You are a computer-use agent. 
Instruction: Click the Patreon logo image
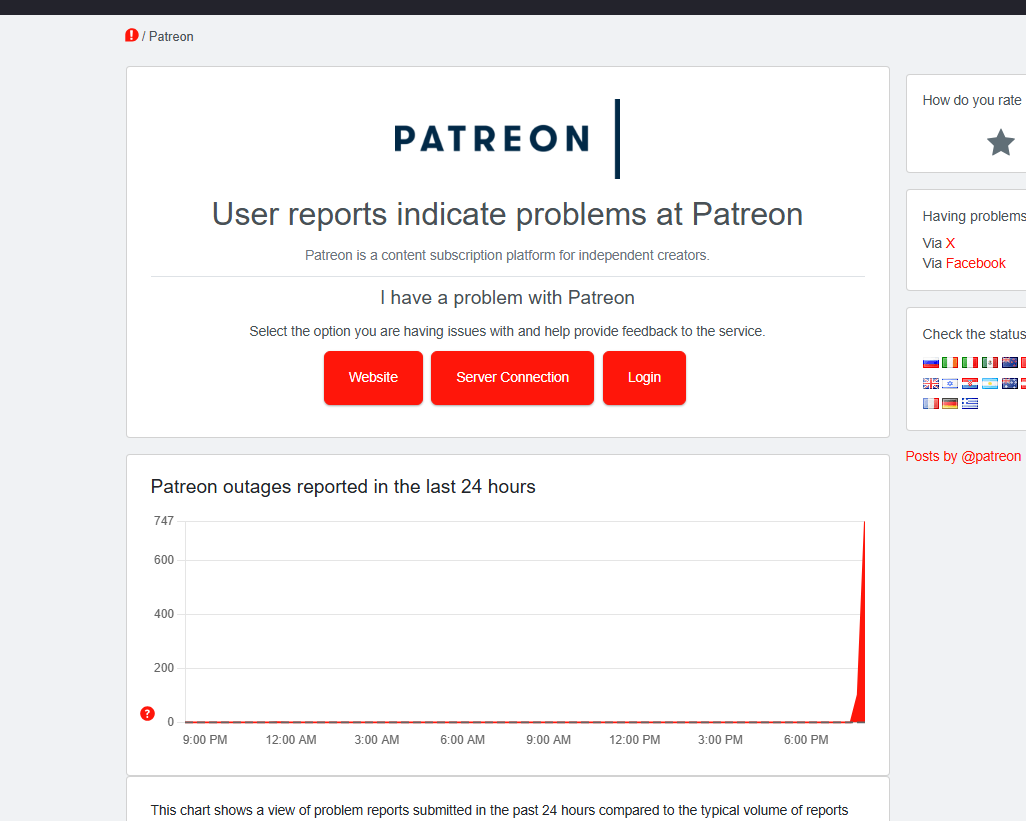pyautogui.click(x=507, y=139)
